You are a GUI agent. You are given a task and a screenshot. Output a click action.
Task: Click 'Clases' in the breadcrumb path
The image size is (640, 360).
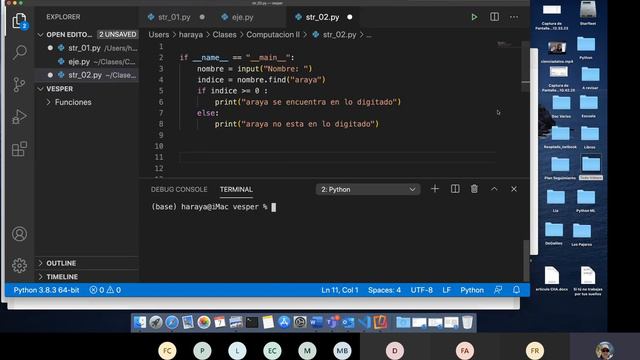(224, 35)
